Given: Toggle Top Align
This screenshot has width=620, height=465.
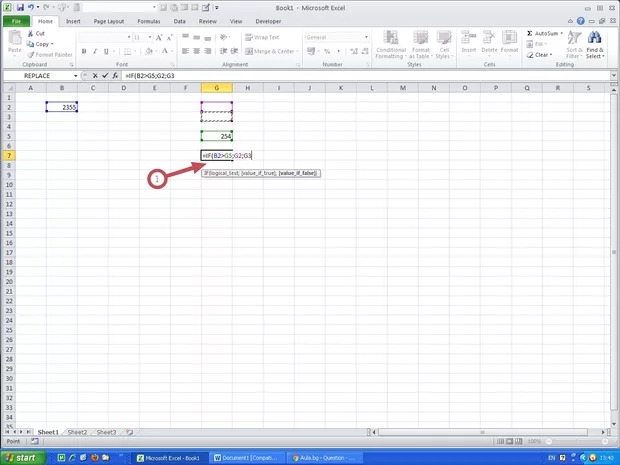Looking at the screenshot, I should 185,37.
